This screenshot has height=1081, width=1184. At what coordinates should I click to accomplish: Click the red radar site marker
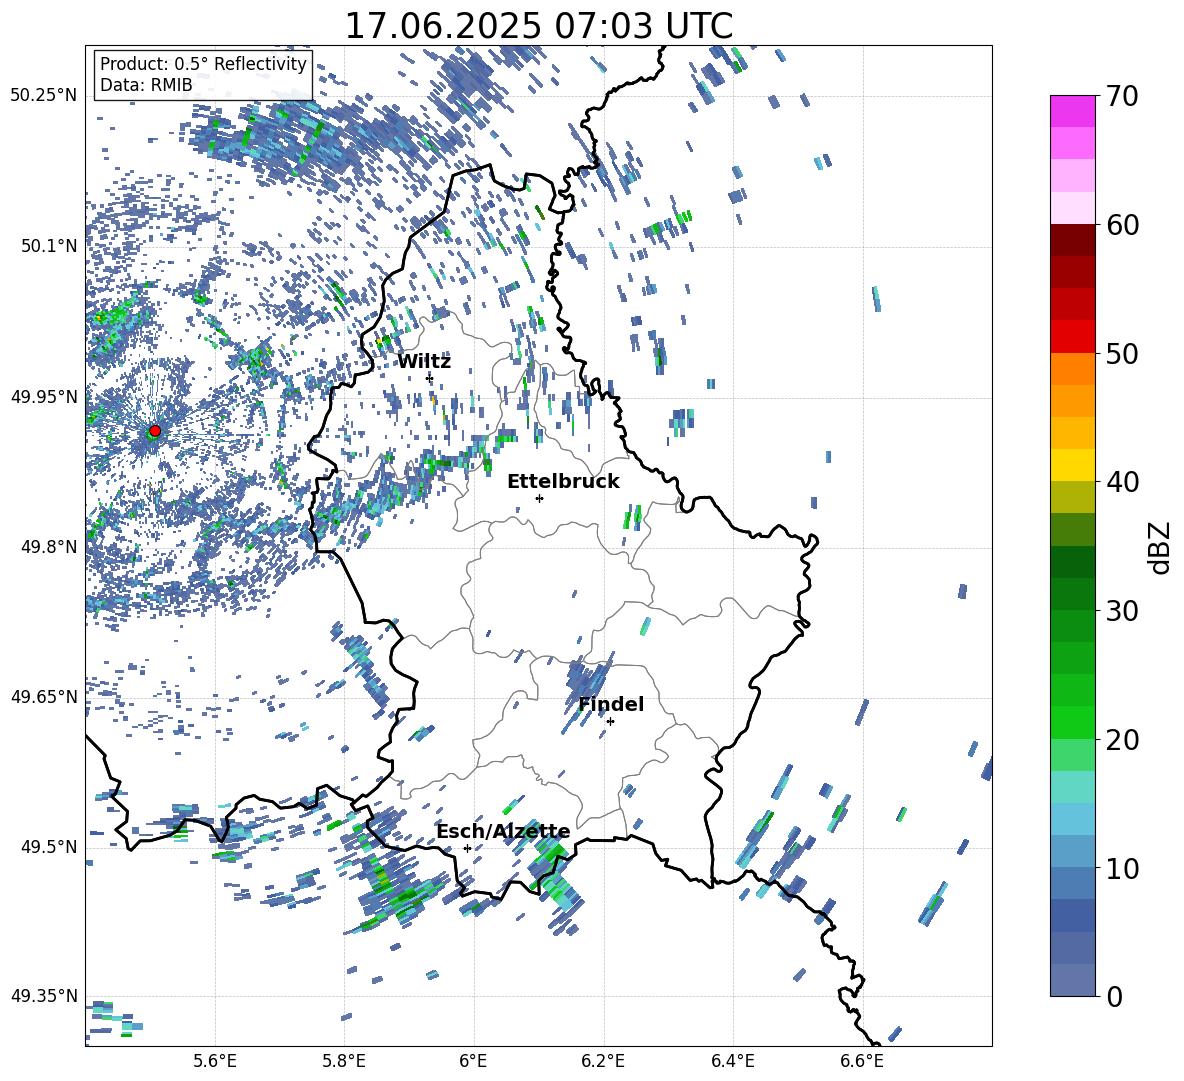[x=155, y=431]
